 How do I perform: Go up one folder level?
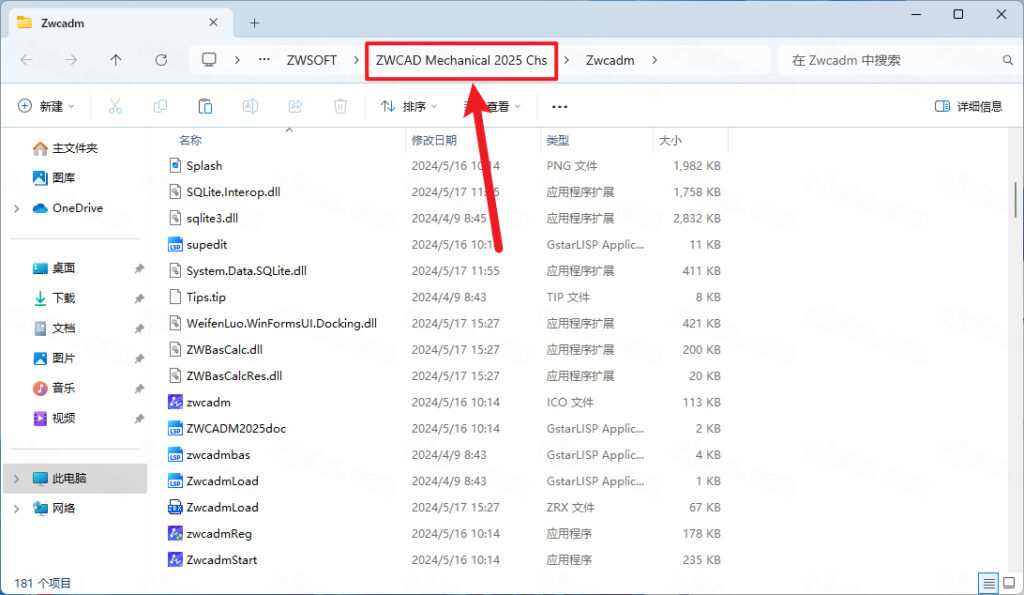pos(116,60)
